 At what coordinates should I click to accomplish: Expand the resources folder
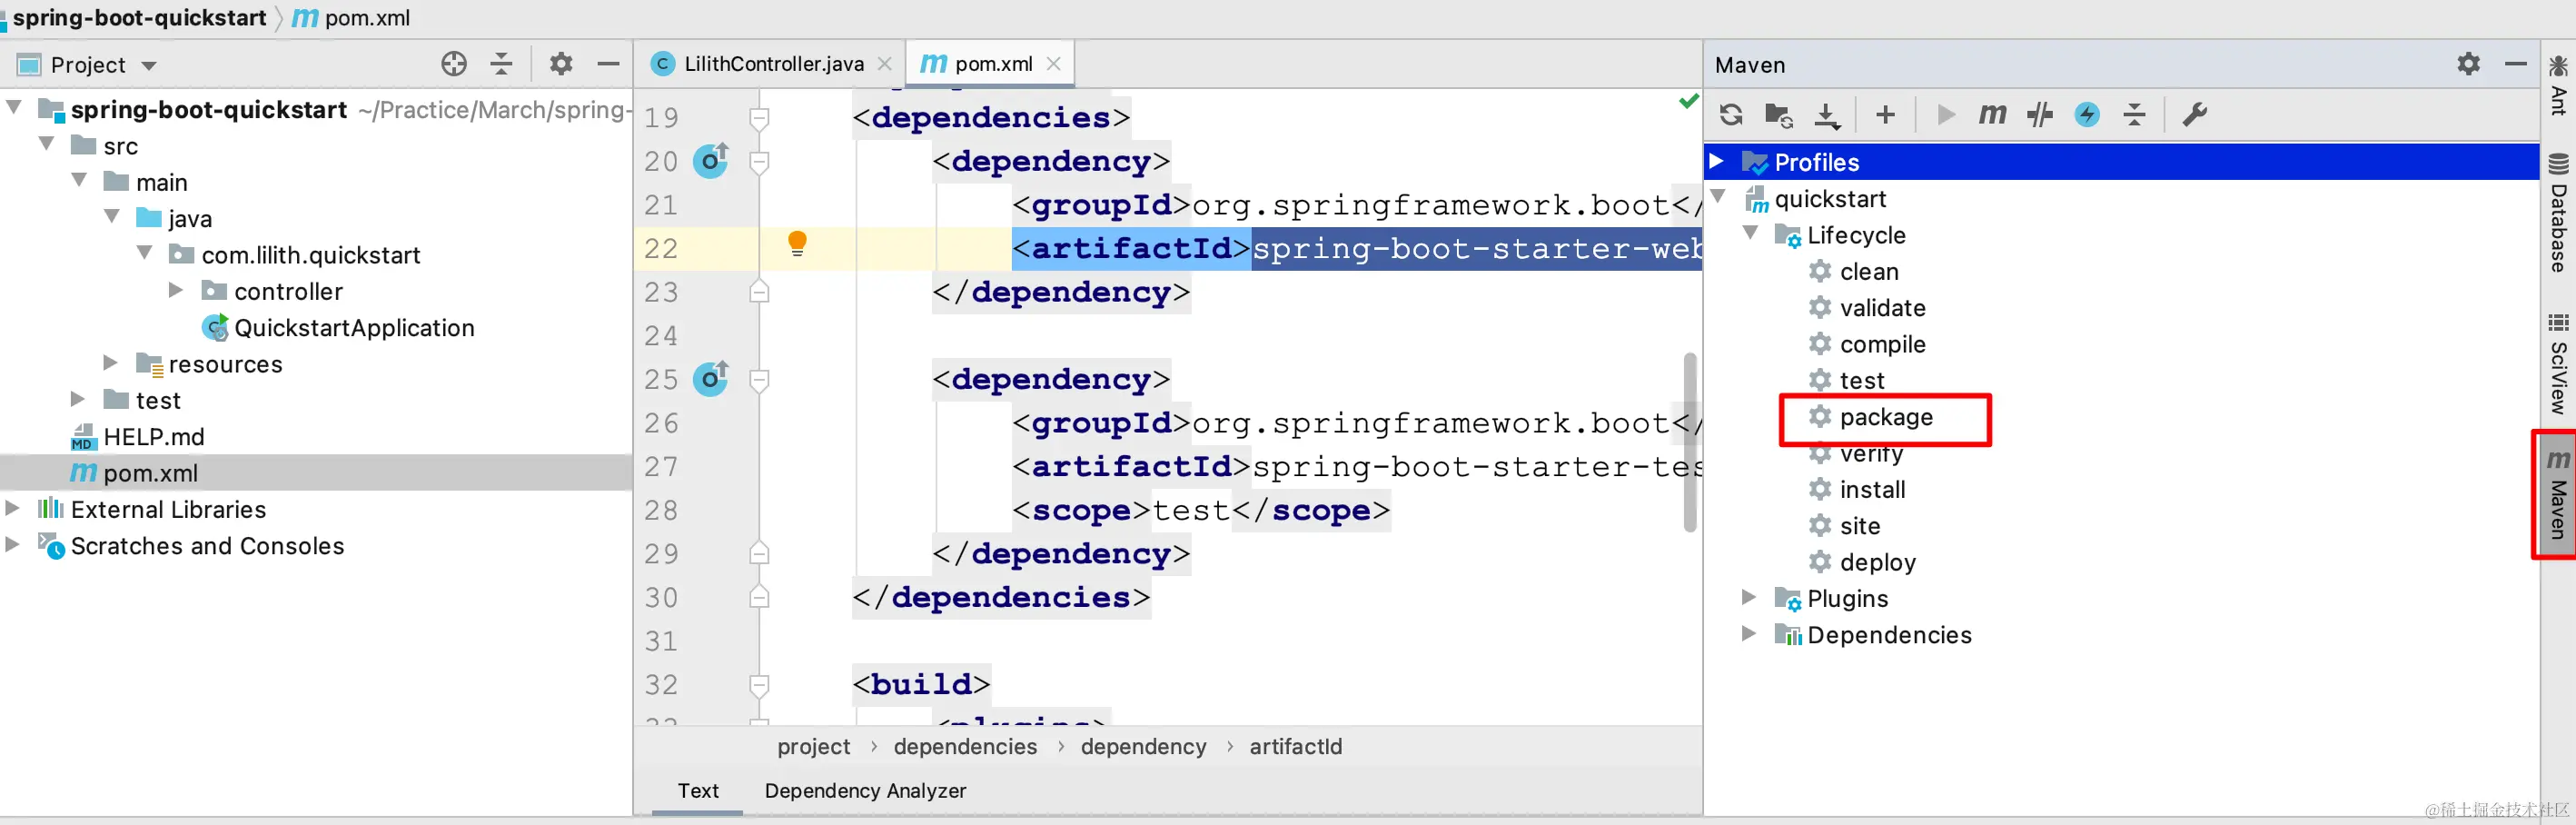[111, 362]
